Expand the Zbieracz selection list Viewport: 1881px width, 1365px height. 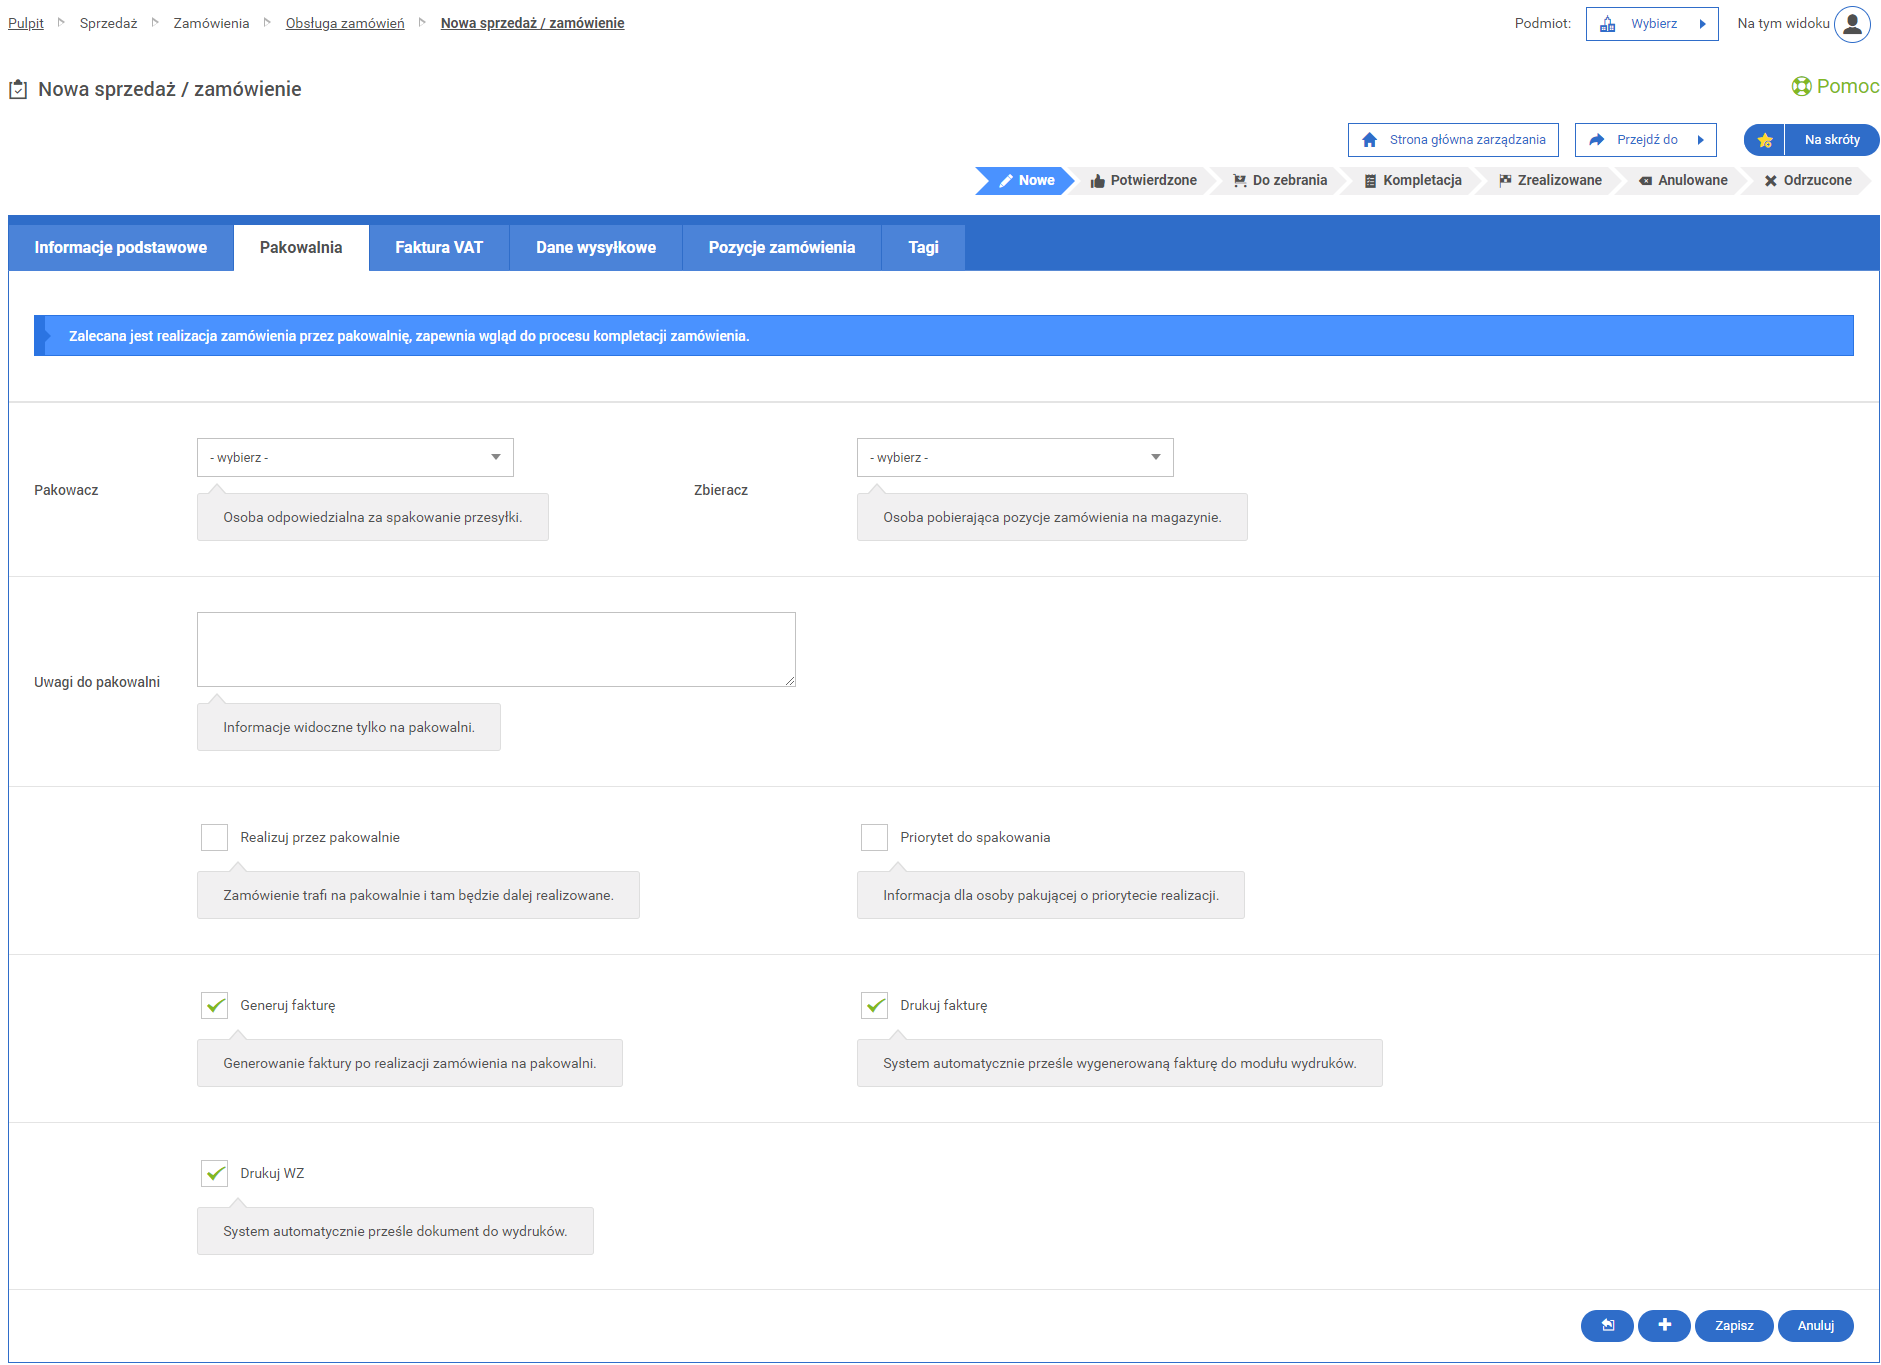(x=1015, y=458)
